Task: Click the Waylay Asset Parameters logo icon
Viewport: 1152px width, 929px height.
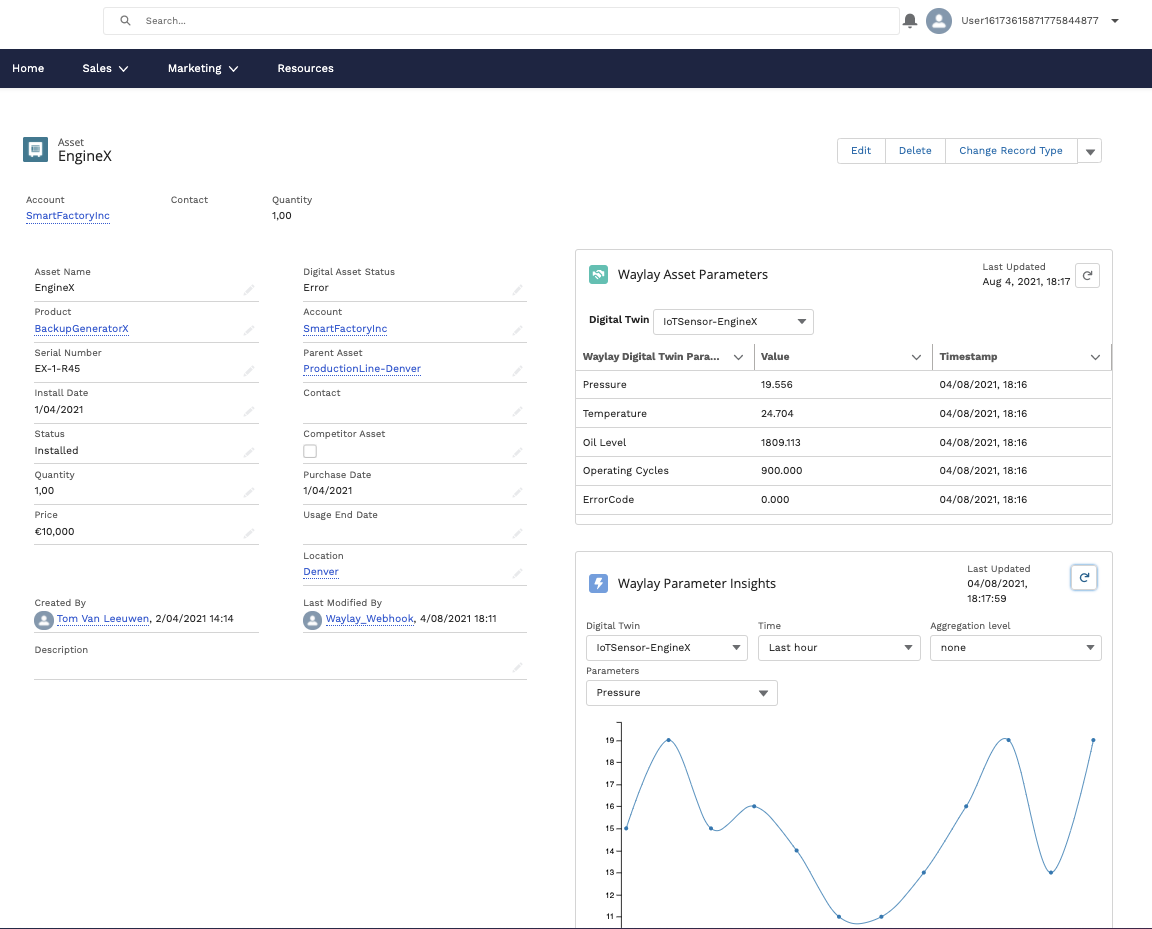Action: coord(598,275)
